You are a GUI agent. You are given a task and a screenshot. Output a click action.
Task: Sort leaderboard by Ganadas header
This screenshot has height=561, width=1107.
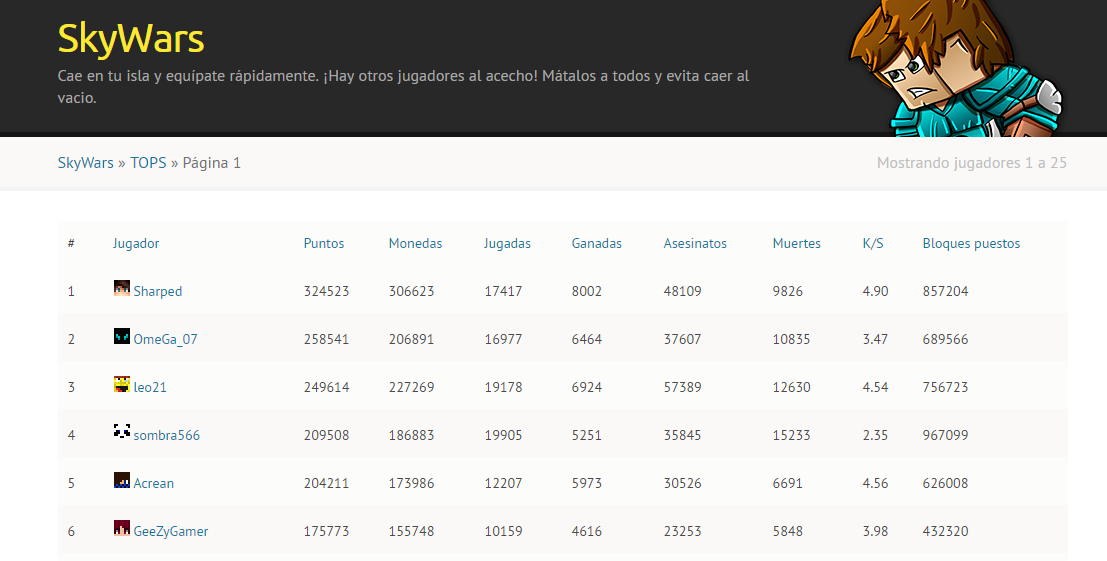pos(596,244)
